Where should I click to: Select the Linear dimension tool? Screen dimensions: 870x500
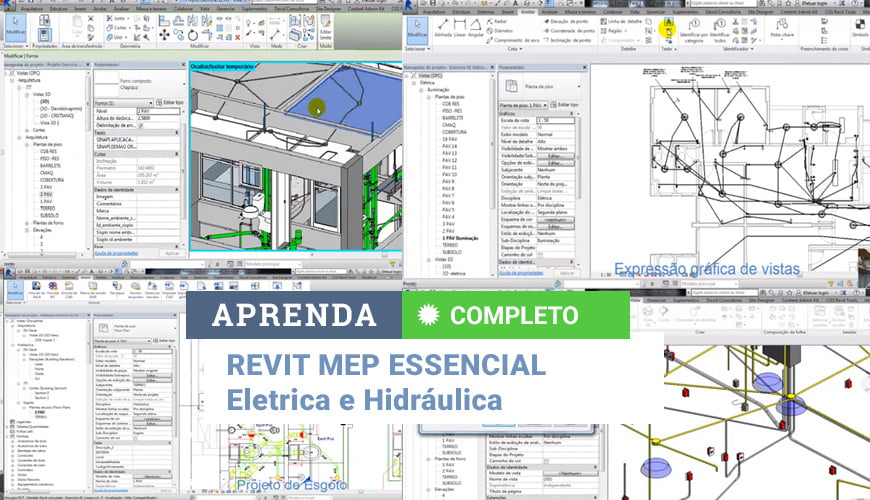coord(460,28)
